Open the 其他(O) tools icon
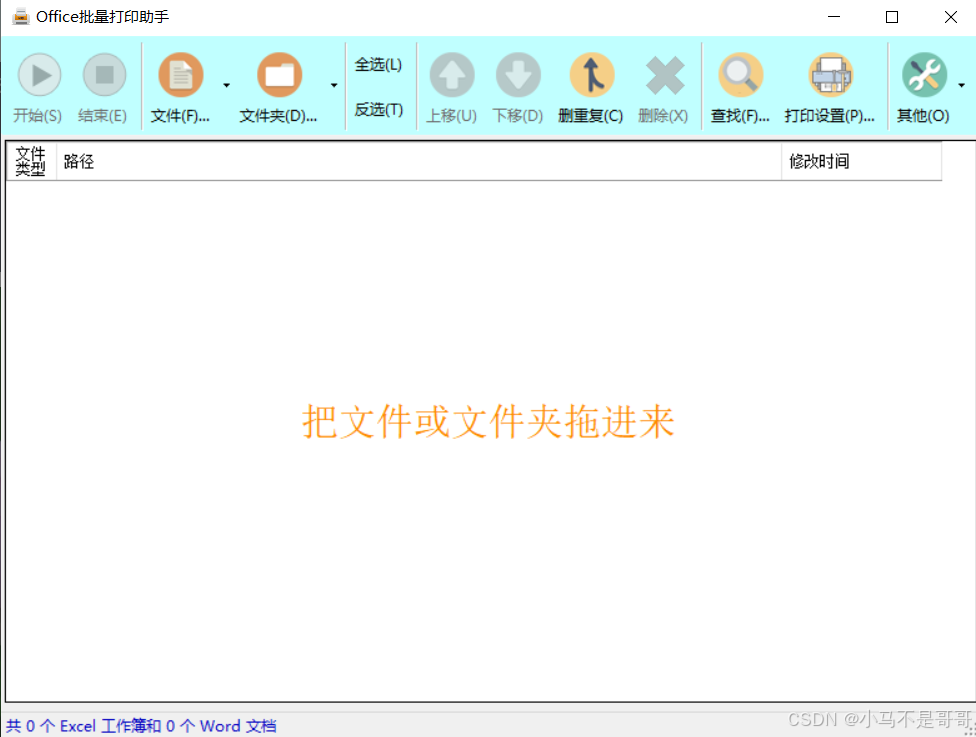 [924, 75]
